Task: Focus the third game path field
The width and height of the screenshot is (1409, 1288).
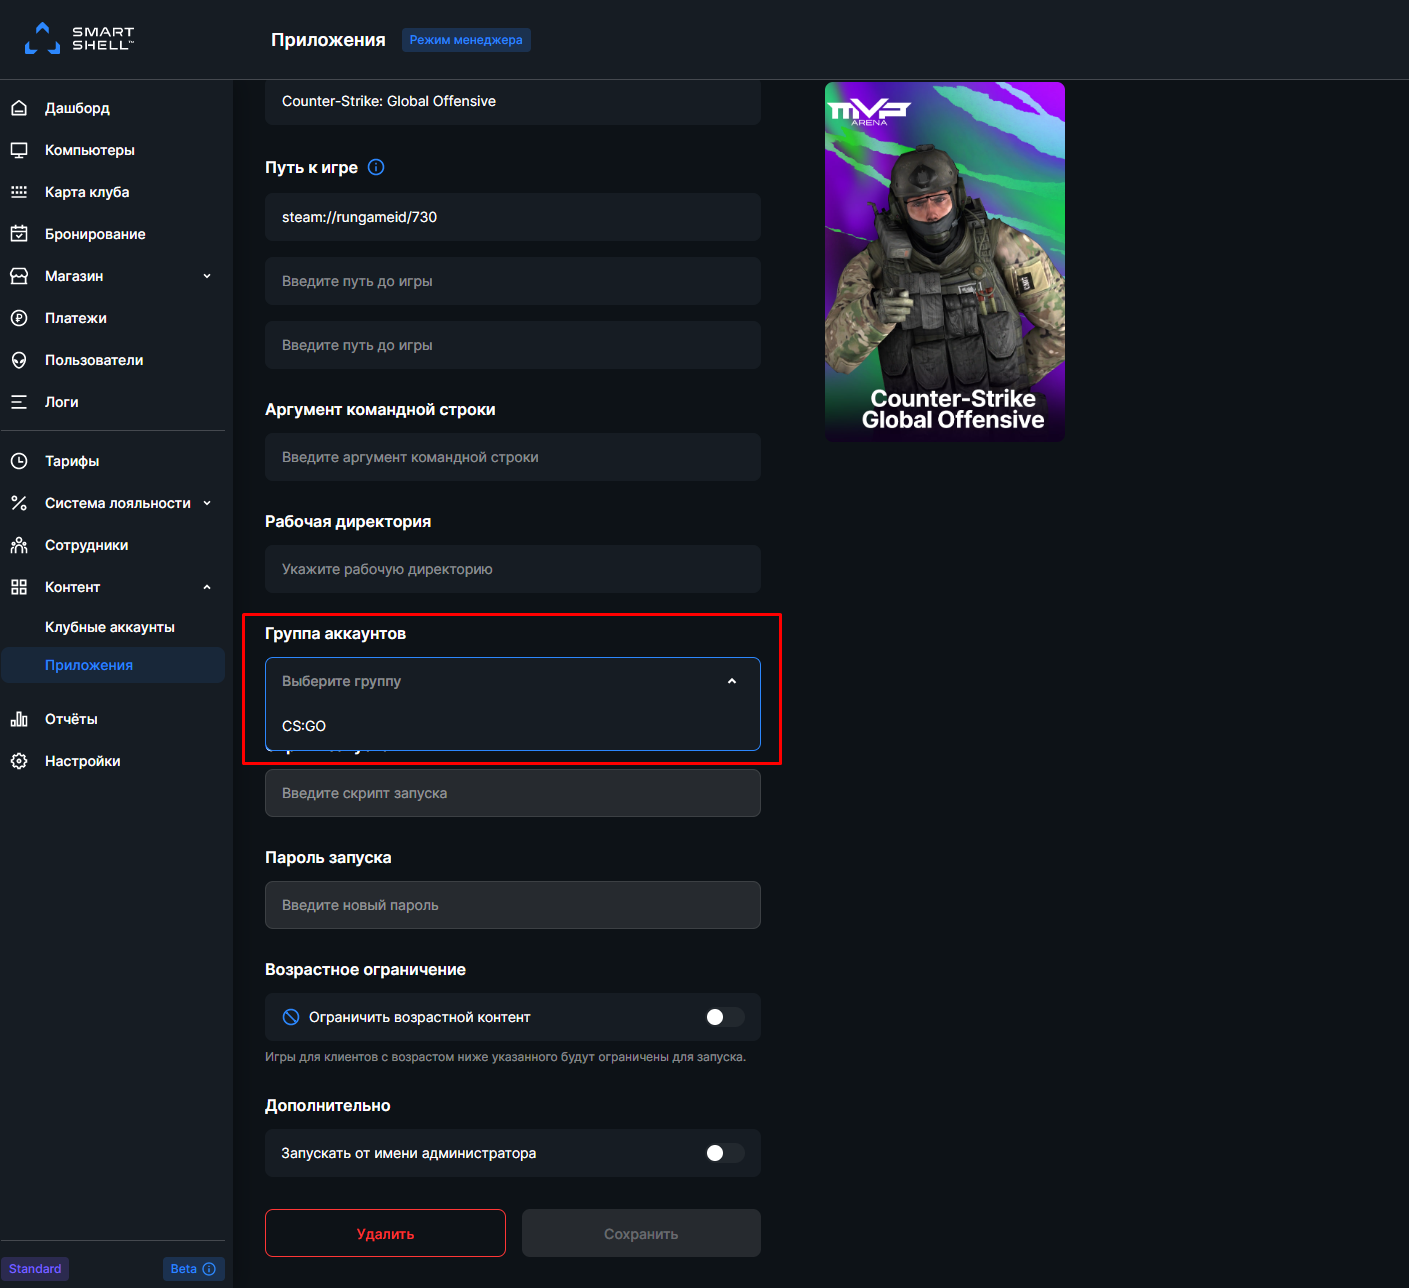Action: click(513, 345)
